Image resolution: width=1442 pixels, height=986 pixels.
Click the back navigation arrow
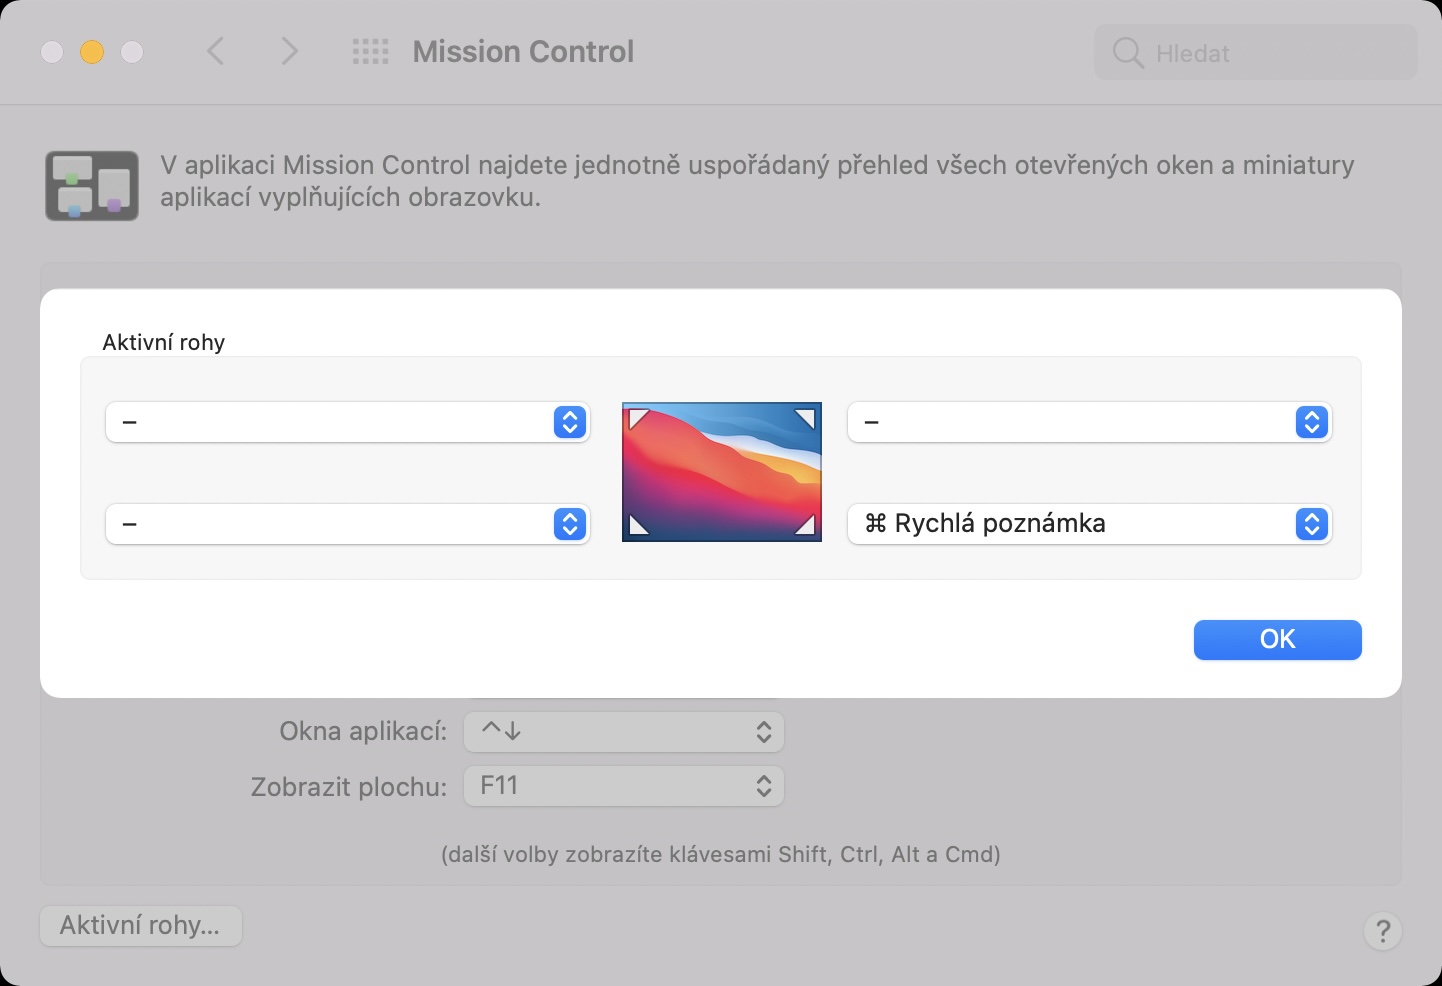[215, 52]
